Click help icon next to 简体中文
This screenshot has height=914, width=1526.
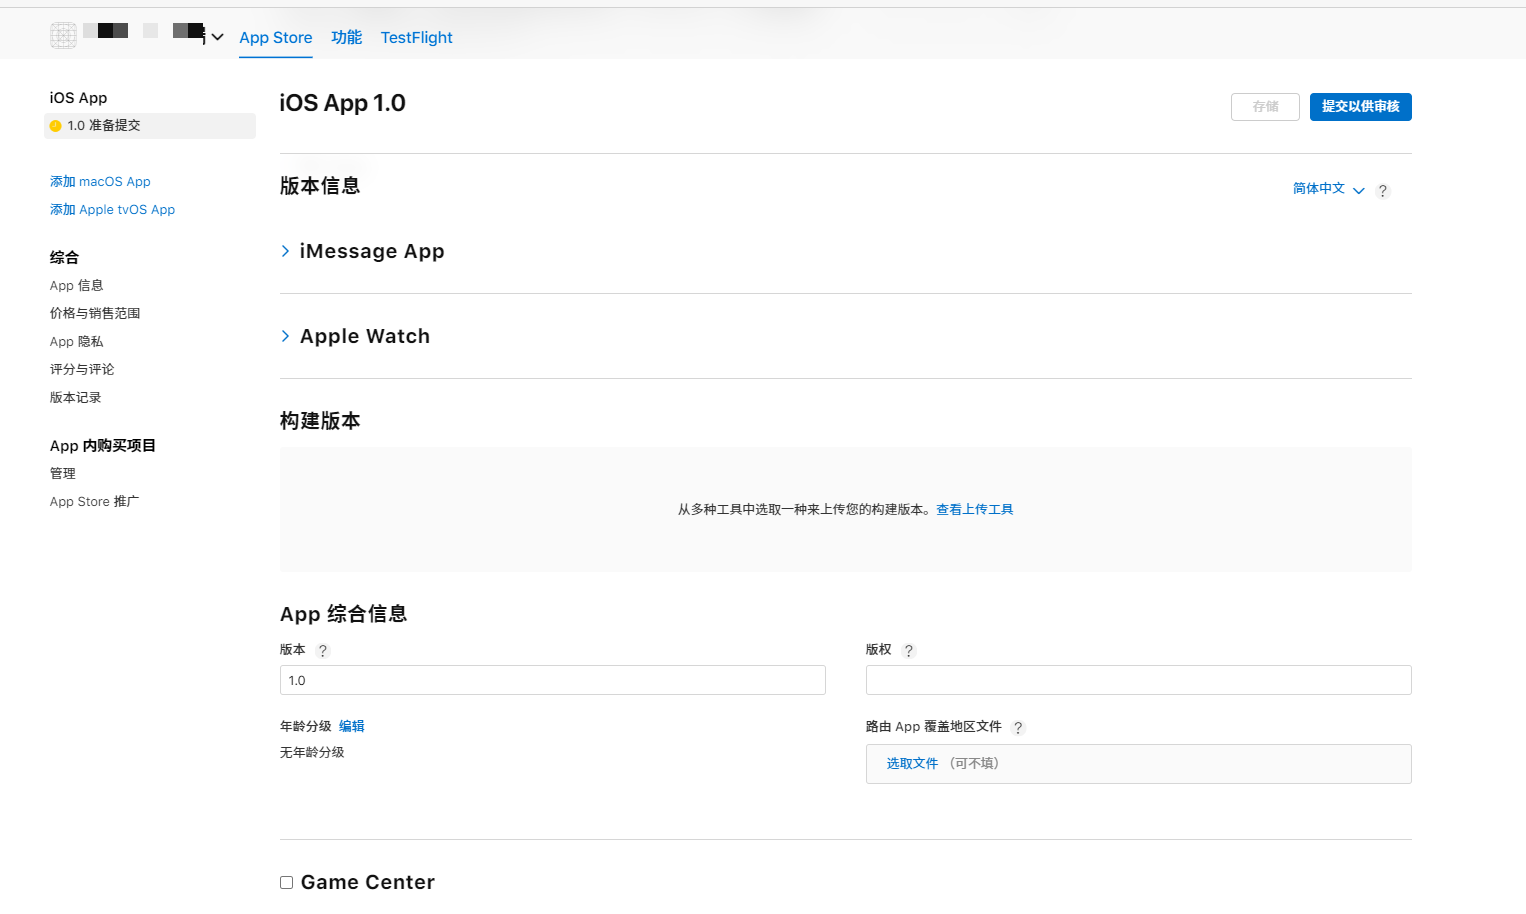point(1382,190)
